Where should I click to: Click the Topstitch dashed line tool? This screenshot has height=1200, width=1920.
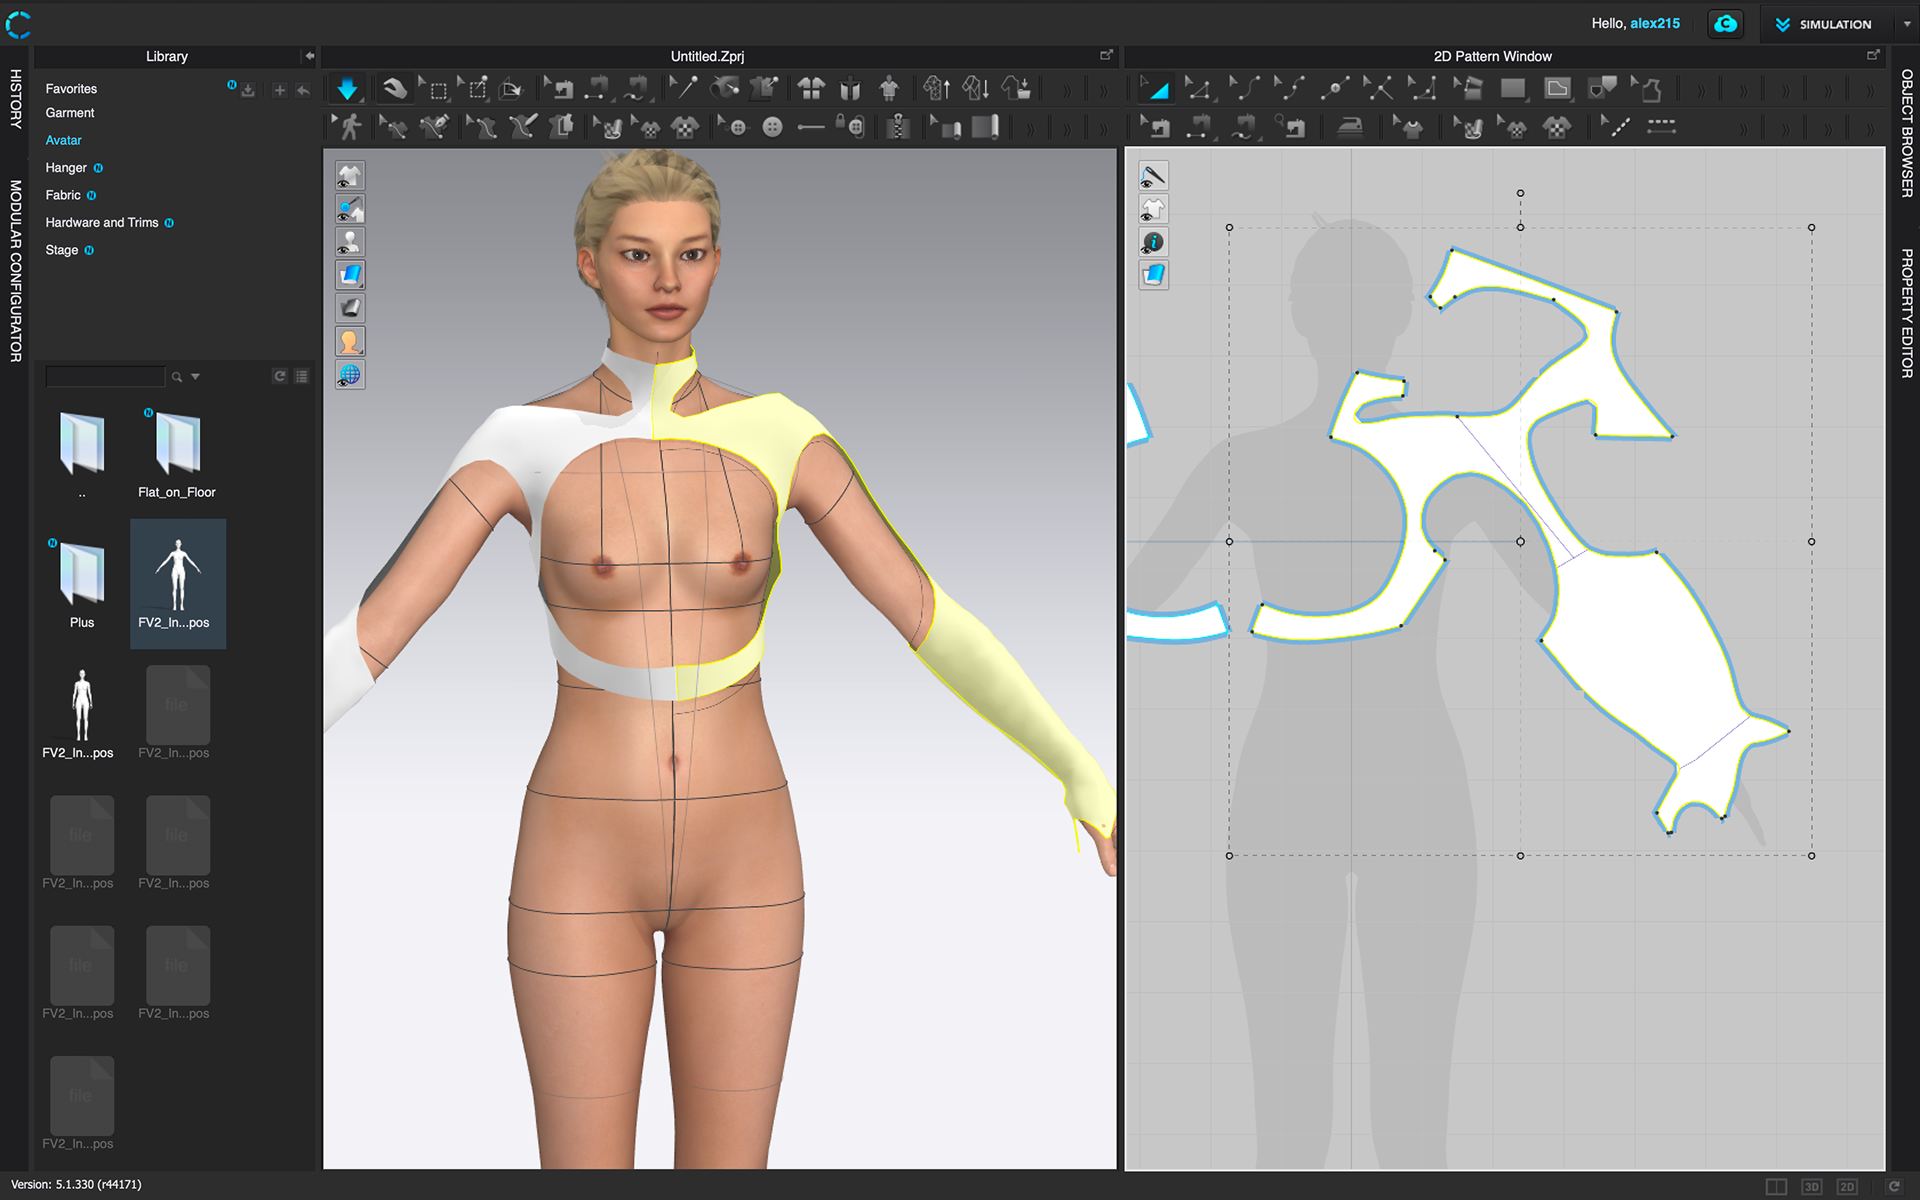(x=1661, y=127)
